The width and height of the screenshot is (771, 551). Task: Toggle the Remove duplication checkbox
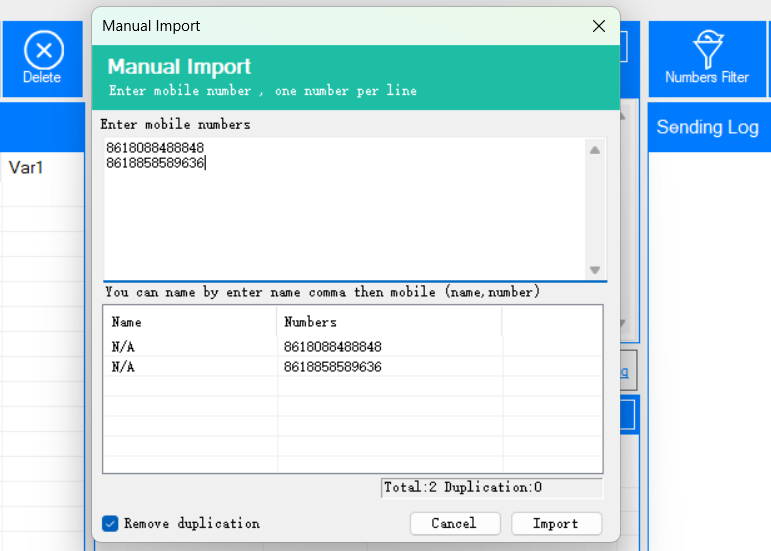(110, 523)
